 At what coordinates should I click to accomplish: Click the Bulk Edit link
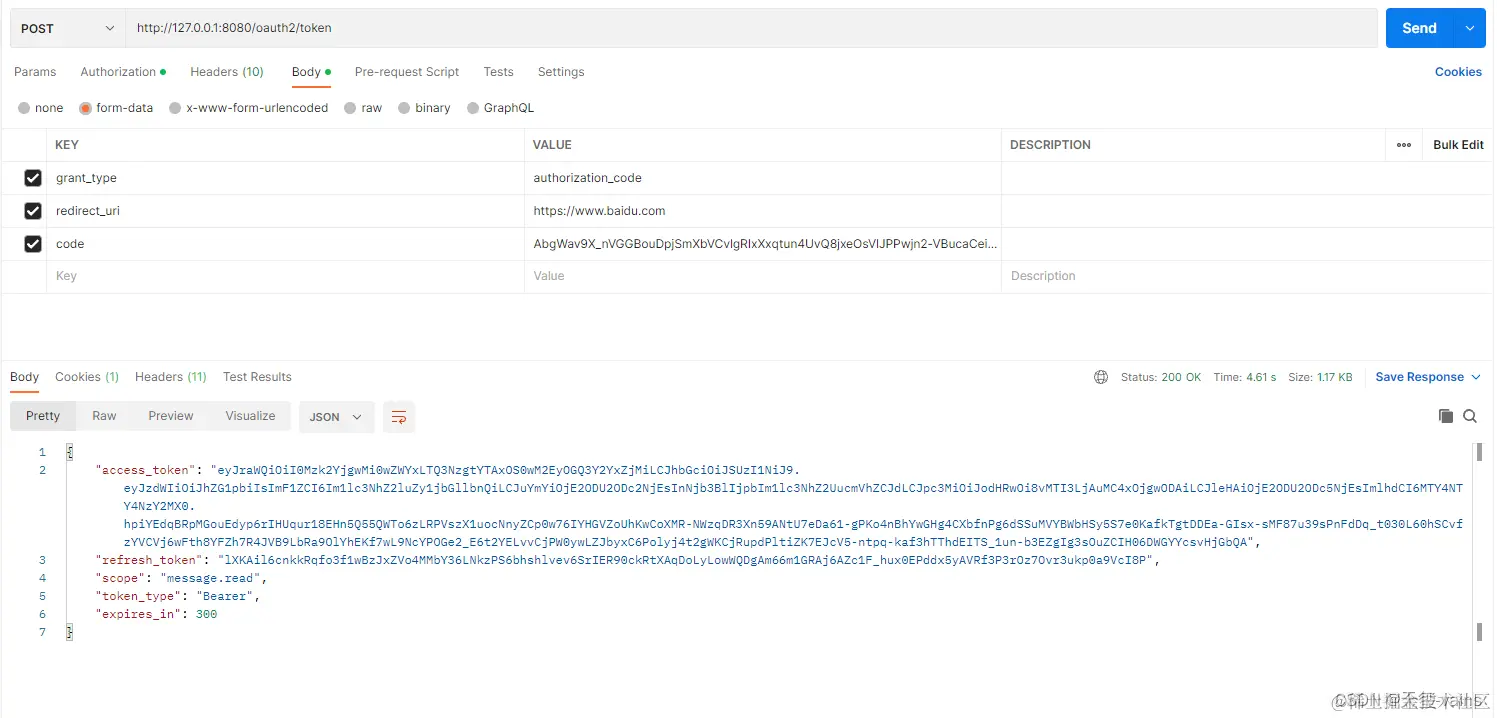[1458, 145]
